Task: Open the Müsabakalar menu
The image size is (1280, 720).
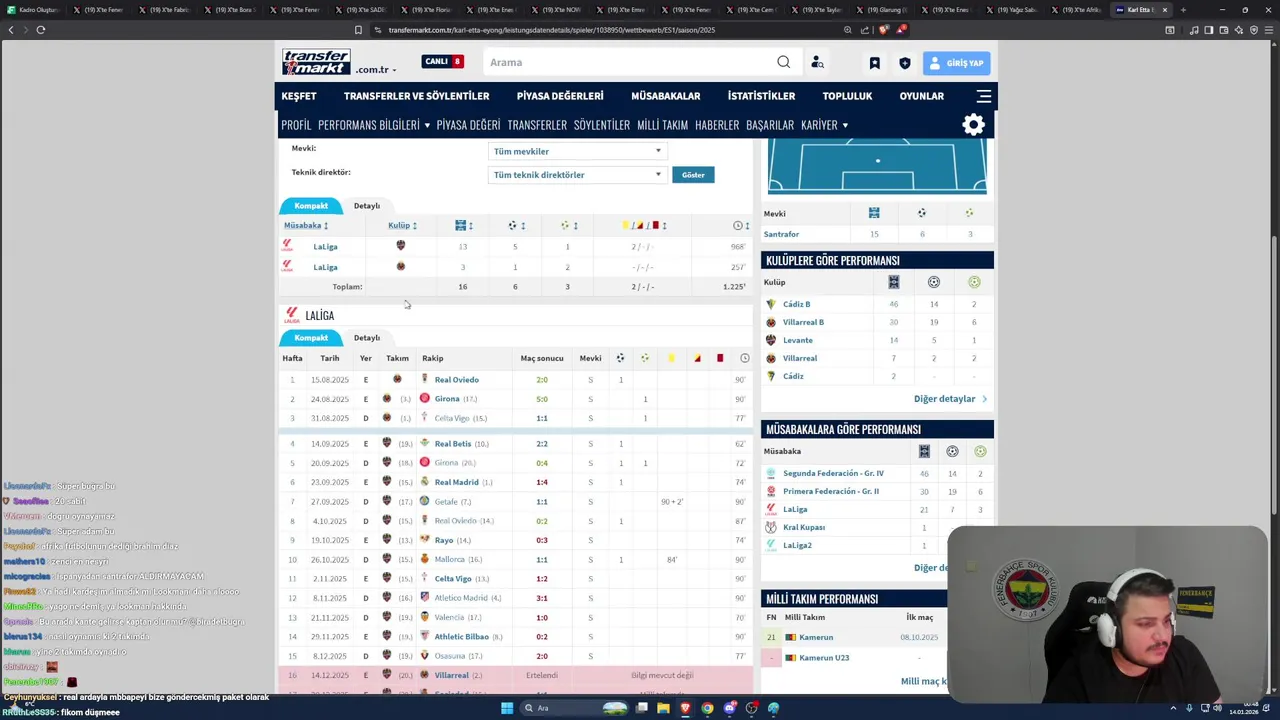Action: coord(666,96)
